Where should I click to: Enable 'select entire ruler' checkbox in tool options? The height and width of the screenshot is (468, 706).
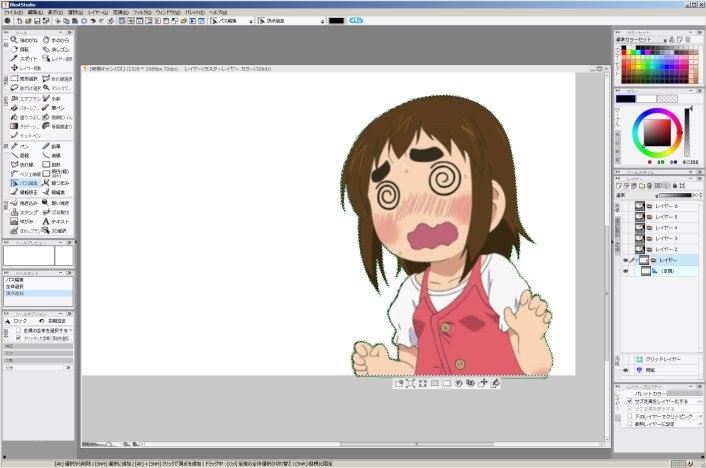pos(18,330)
